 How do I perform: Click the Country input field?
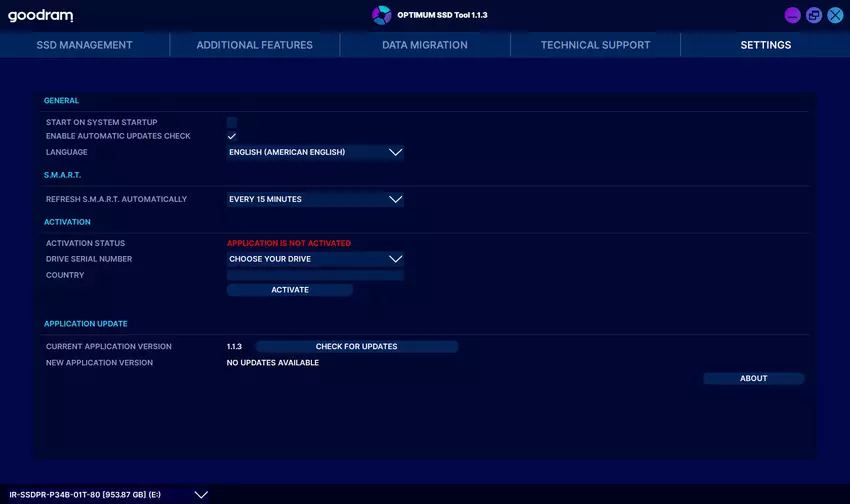point(315,275)
